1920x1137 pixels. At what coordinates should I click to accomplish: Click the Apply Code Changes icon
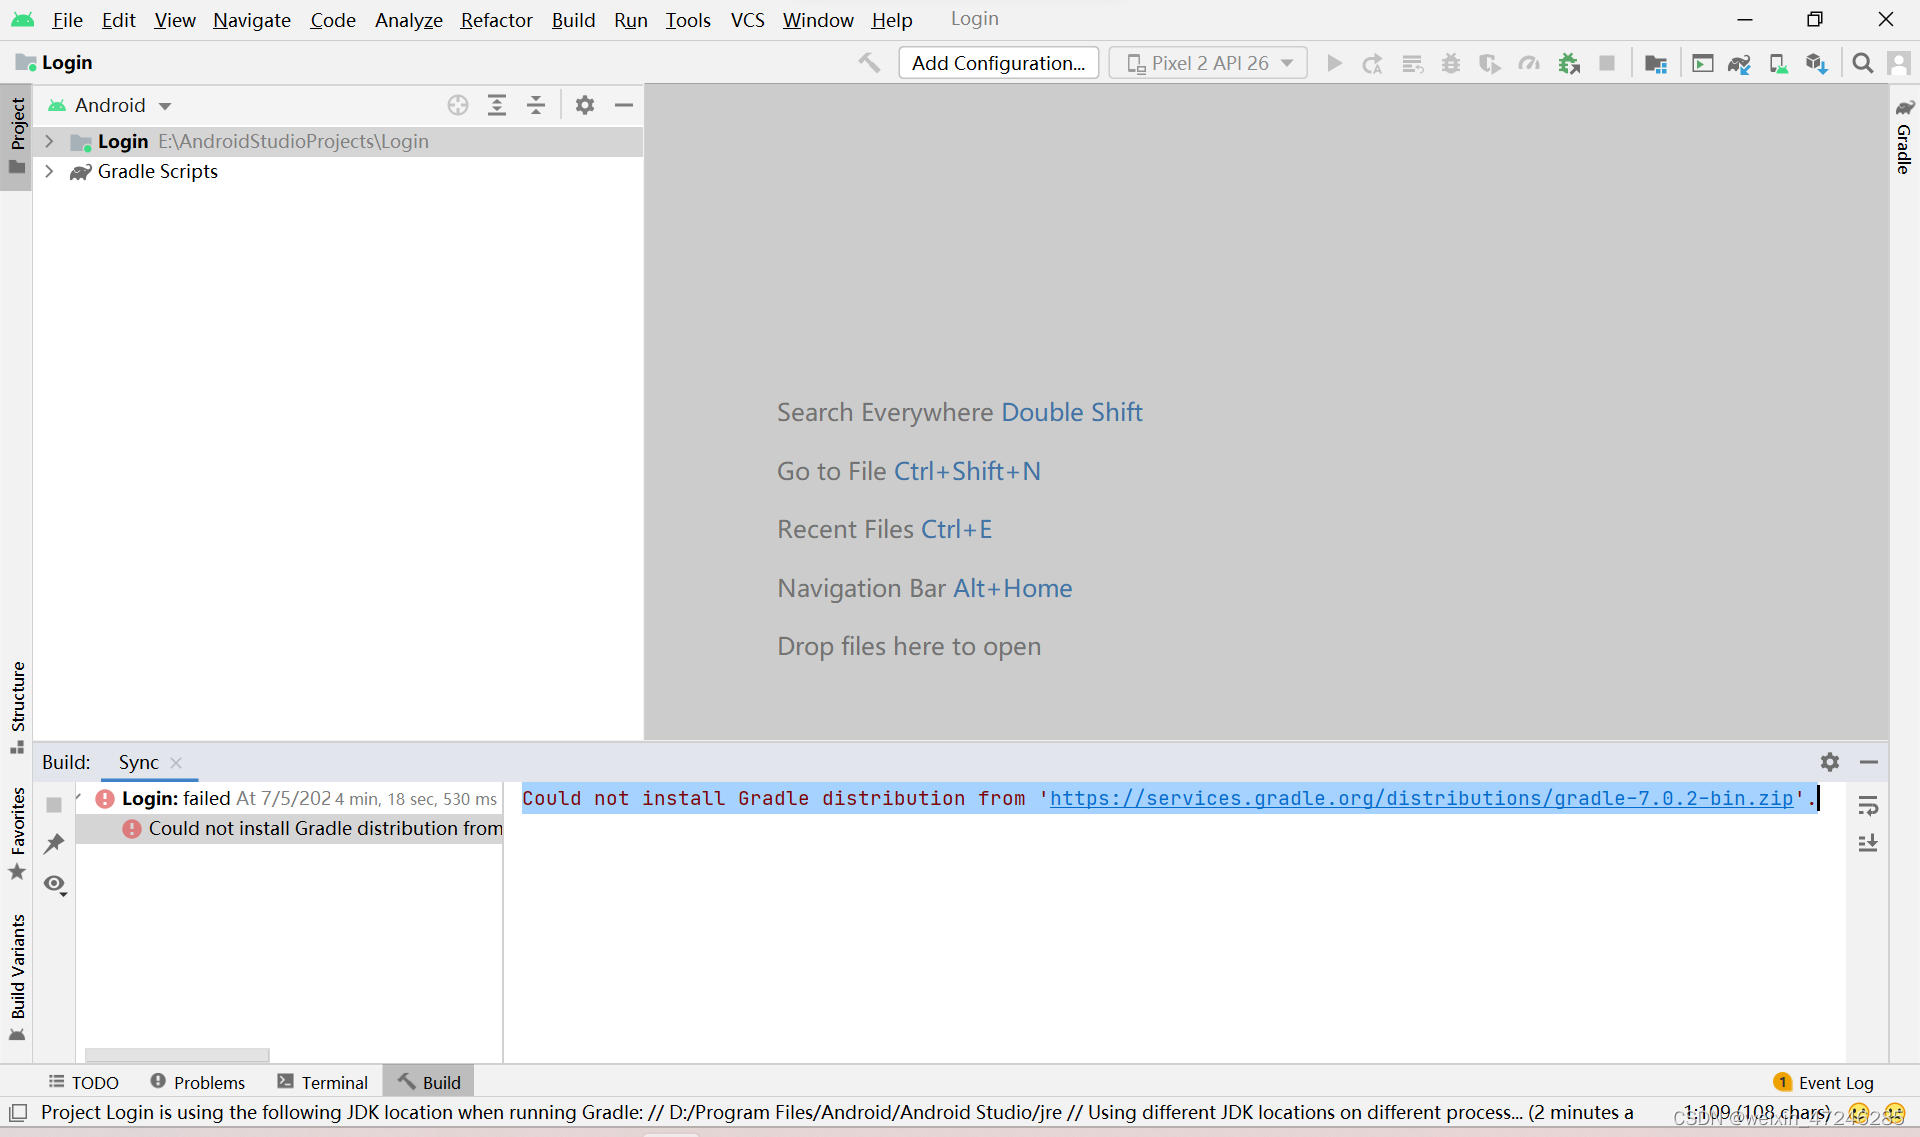coord(1412,63)
